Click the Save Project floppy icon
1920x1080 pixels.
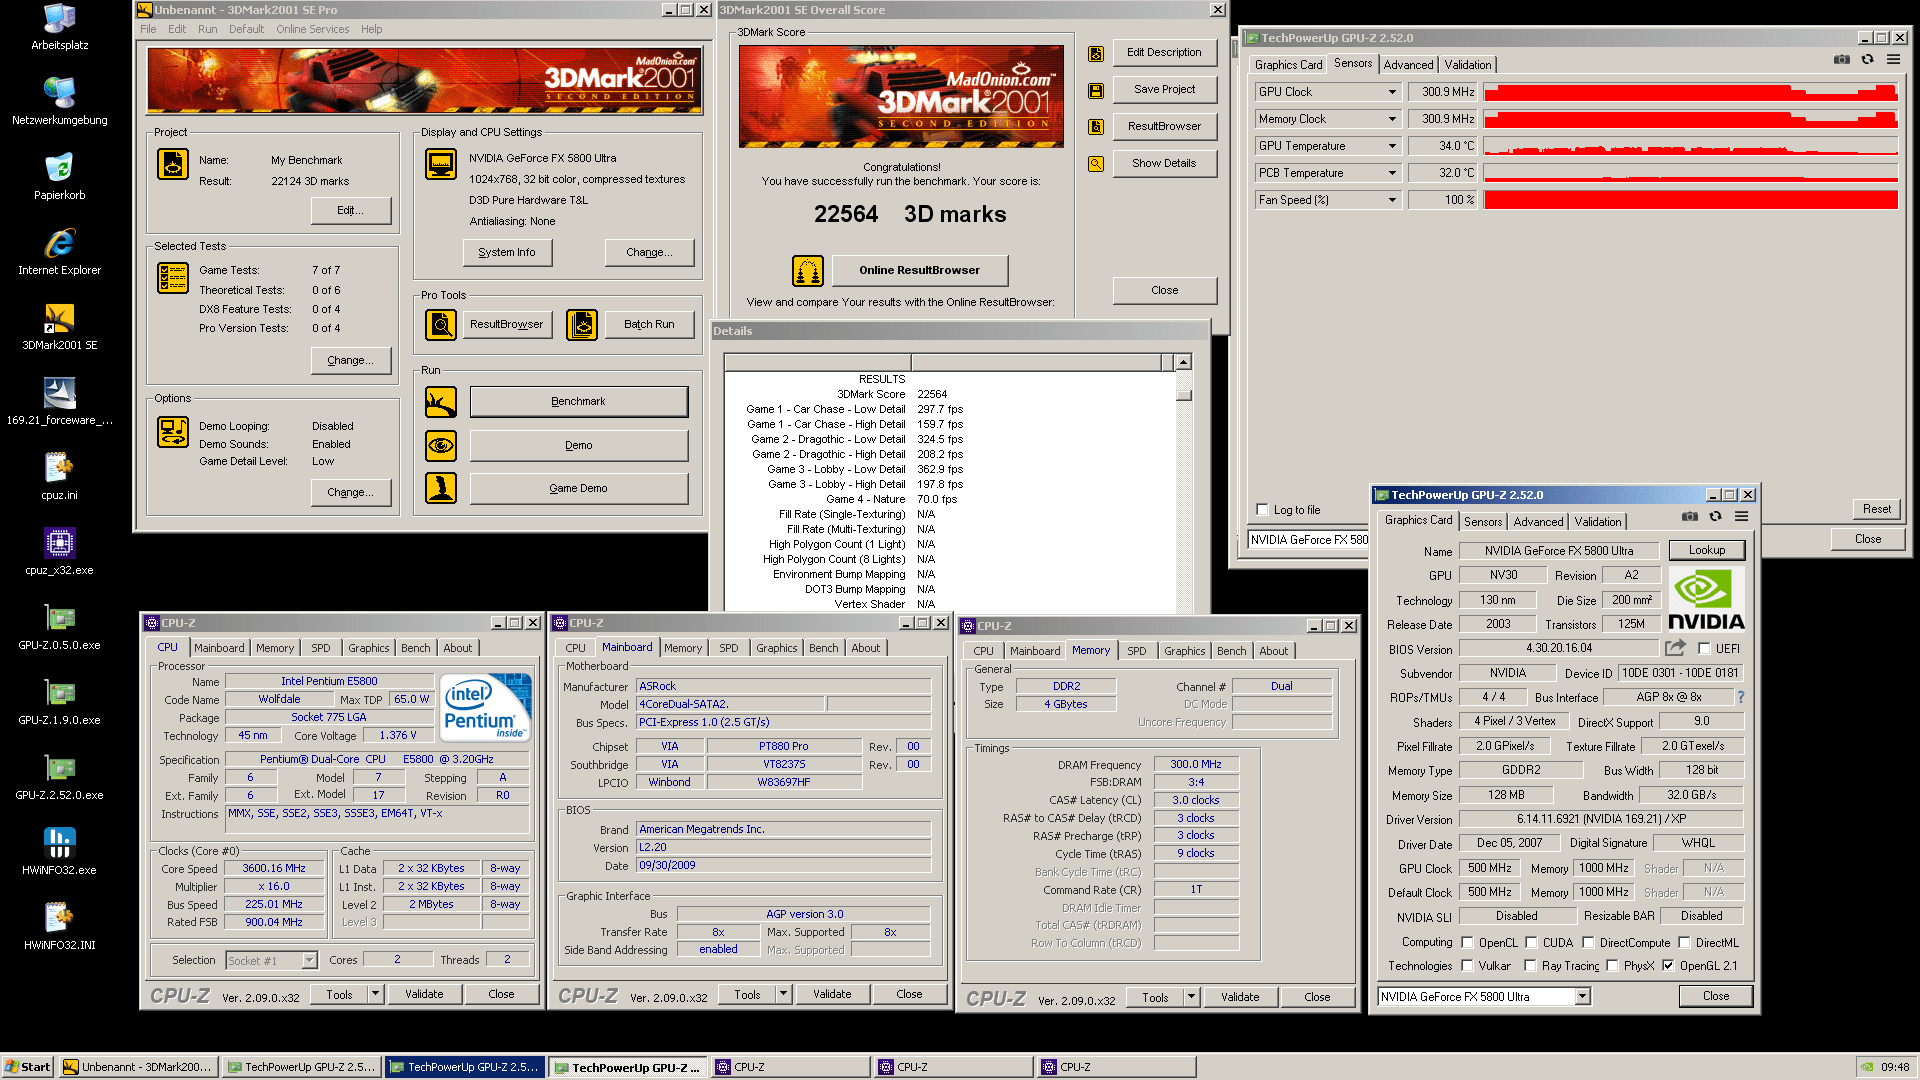coord(1096,90)
